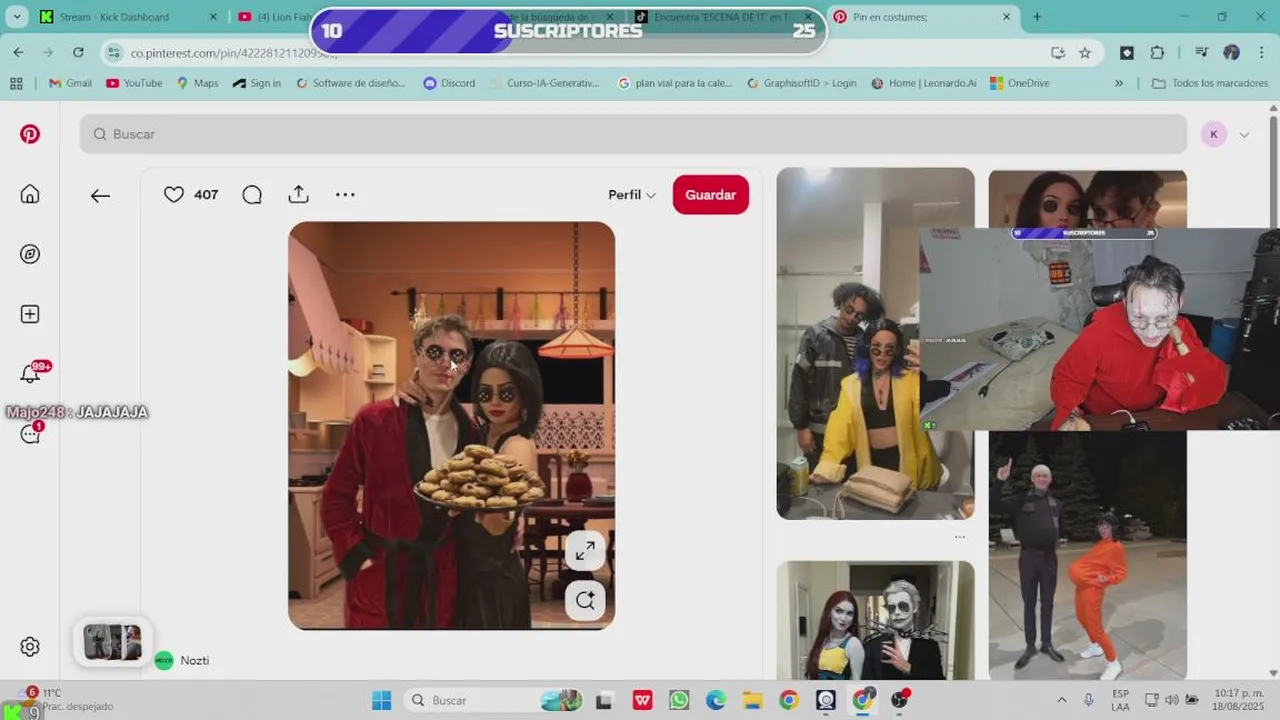Click the Guardar button
Viewport: 1280px width, 720px height.
pos(711,195)
